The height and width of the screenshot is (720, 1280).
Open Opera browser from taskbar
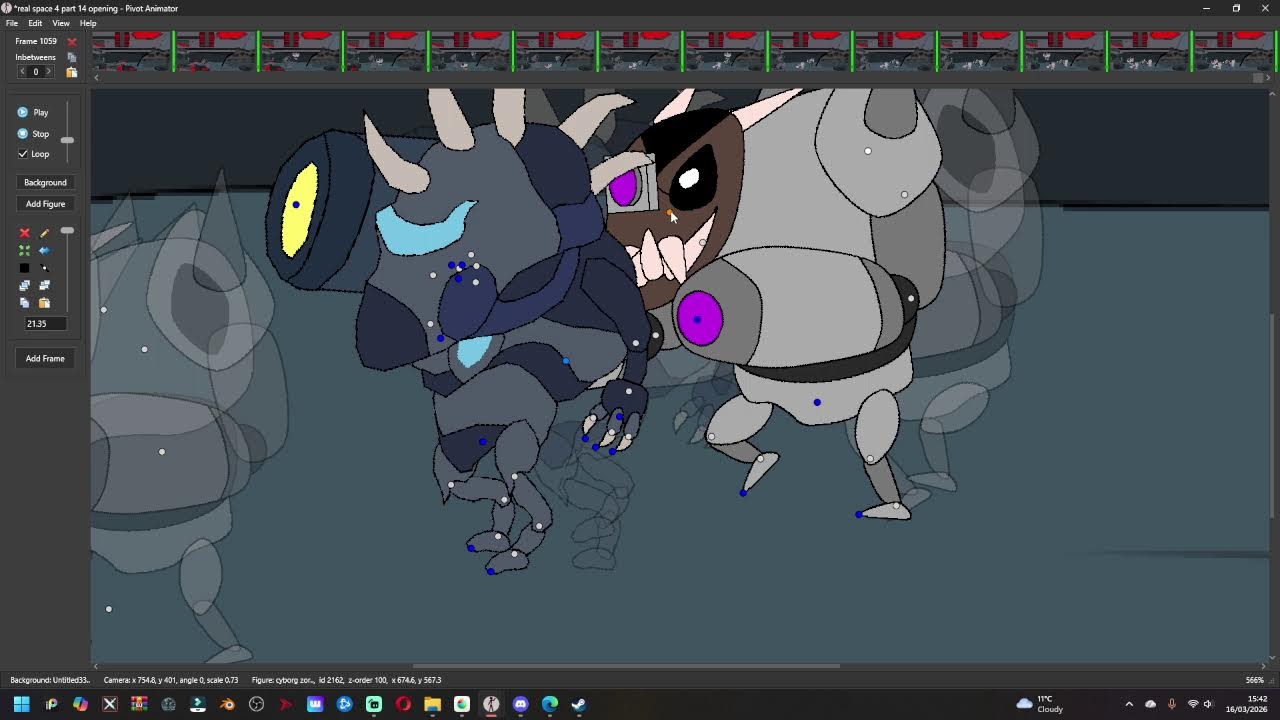(x=403, y=704)
